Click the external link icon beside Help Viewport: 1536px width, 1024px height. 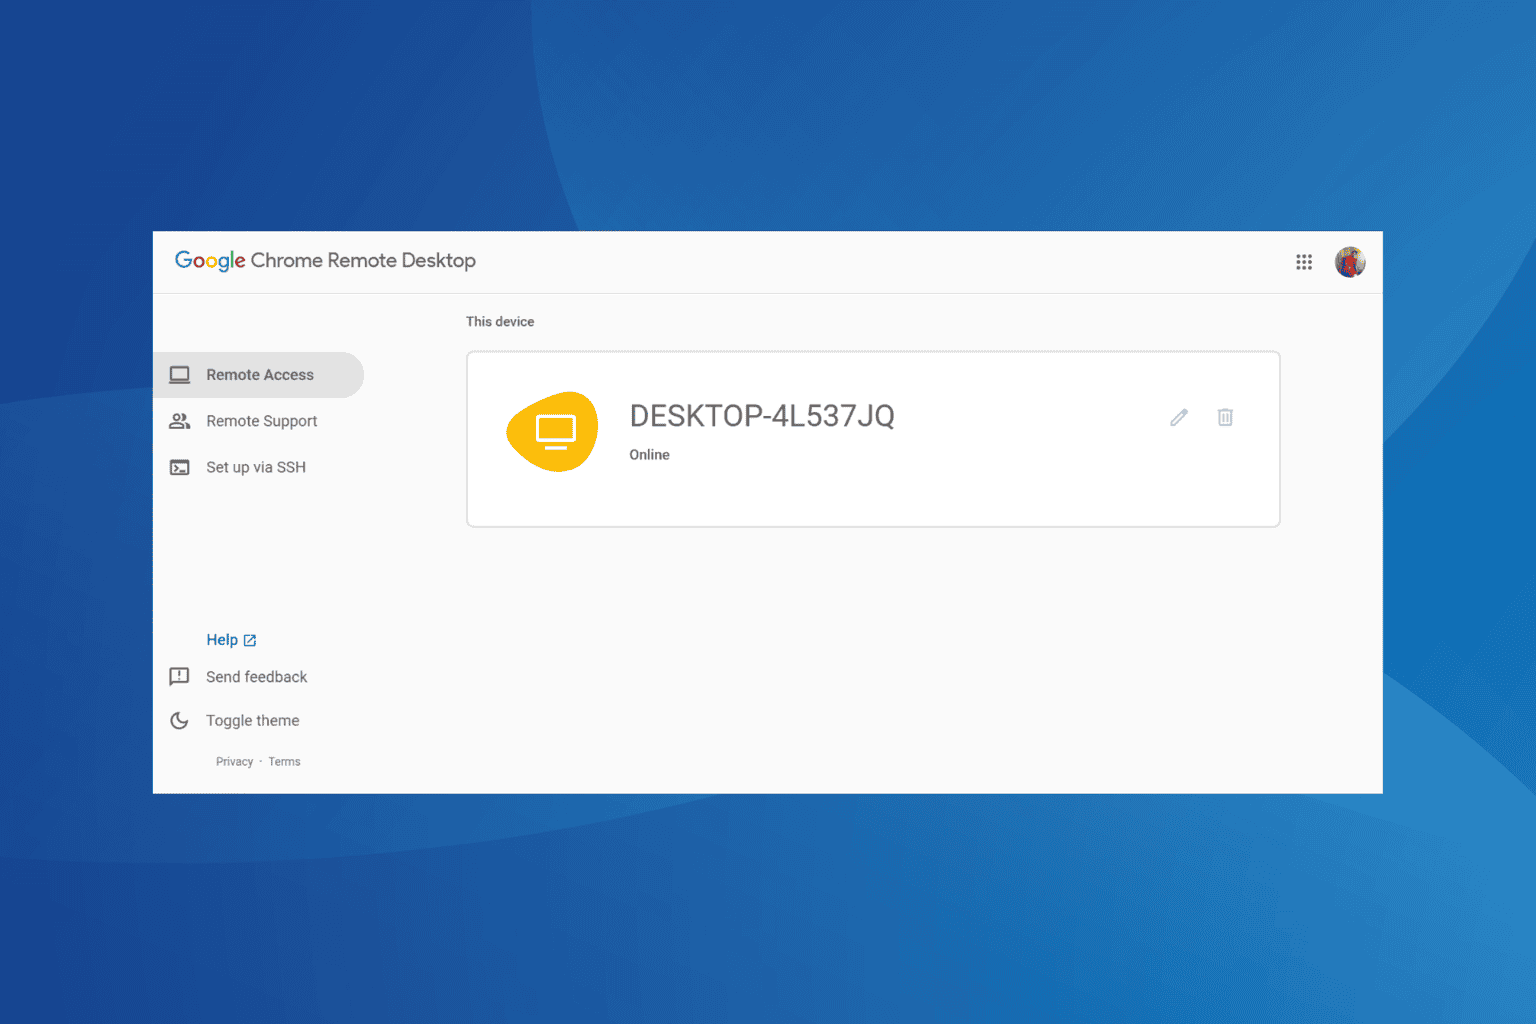click(250, 640)
